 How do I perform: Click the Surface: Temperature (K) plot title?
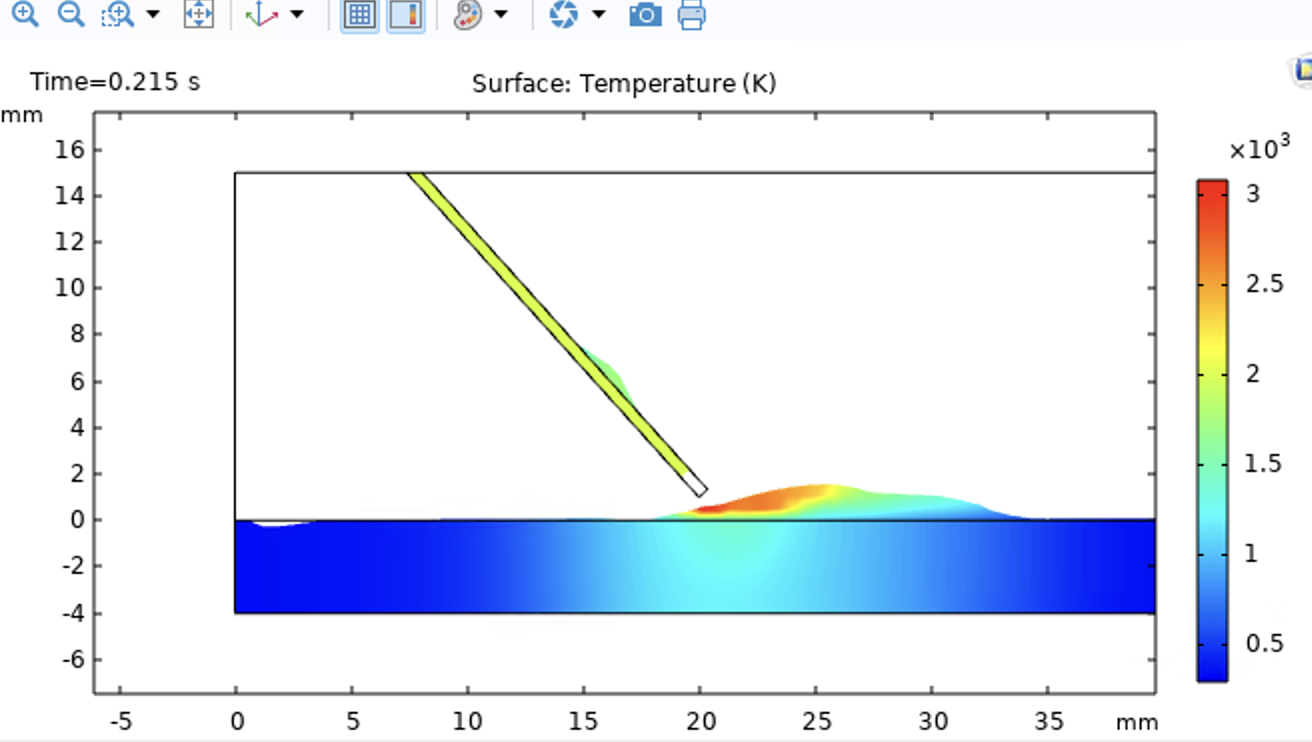624,83
